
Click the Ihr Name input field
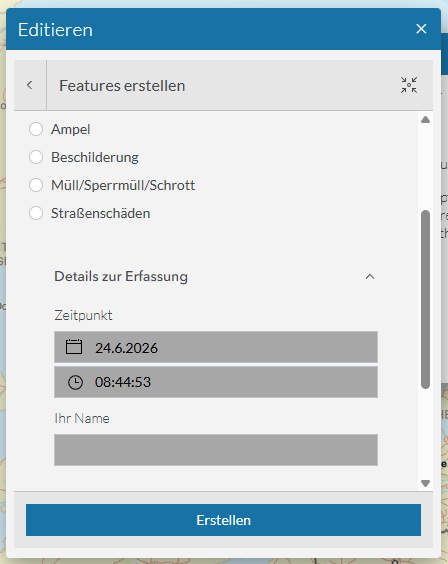coord(216,450)
